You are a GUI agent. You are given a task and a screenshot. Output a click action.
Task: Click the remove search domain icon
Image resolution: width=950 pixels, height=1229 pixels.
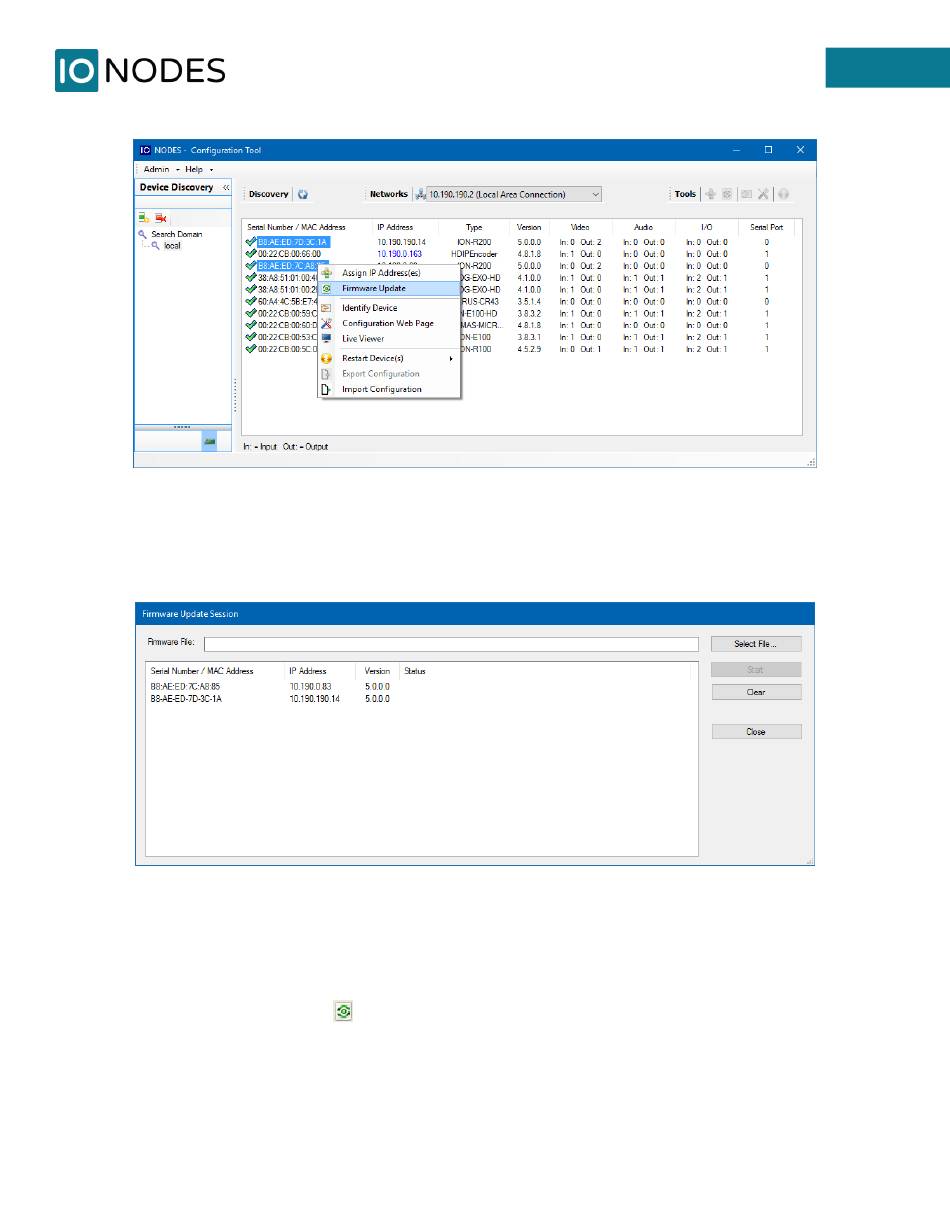click(x=161, y=217)
